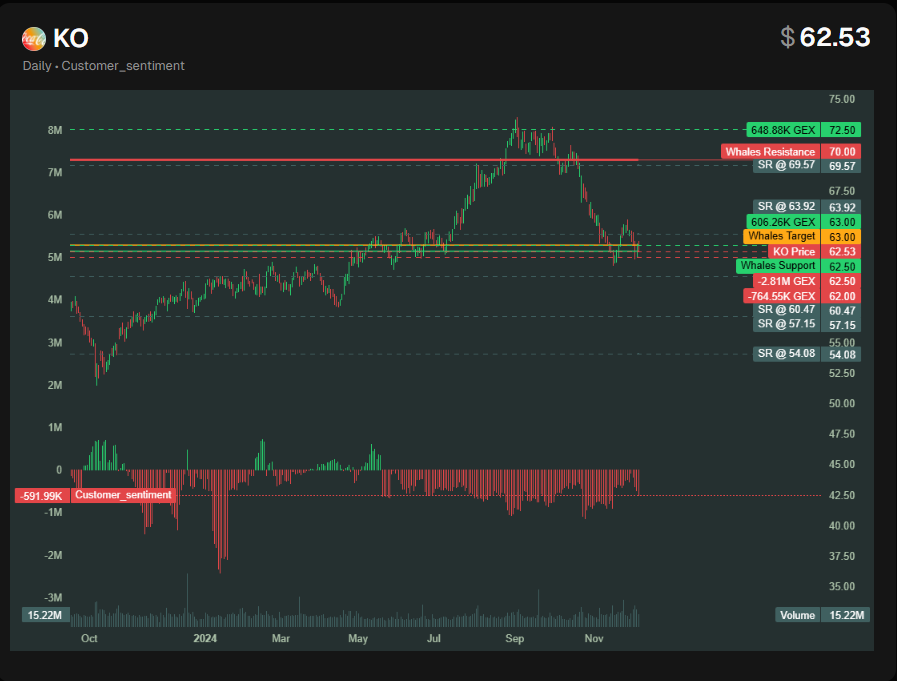Click the 70.00 price tag
The image size is (897, 681).
click(x=841, y=152)
